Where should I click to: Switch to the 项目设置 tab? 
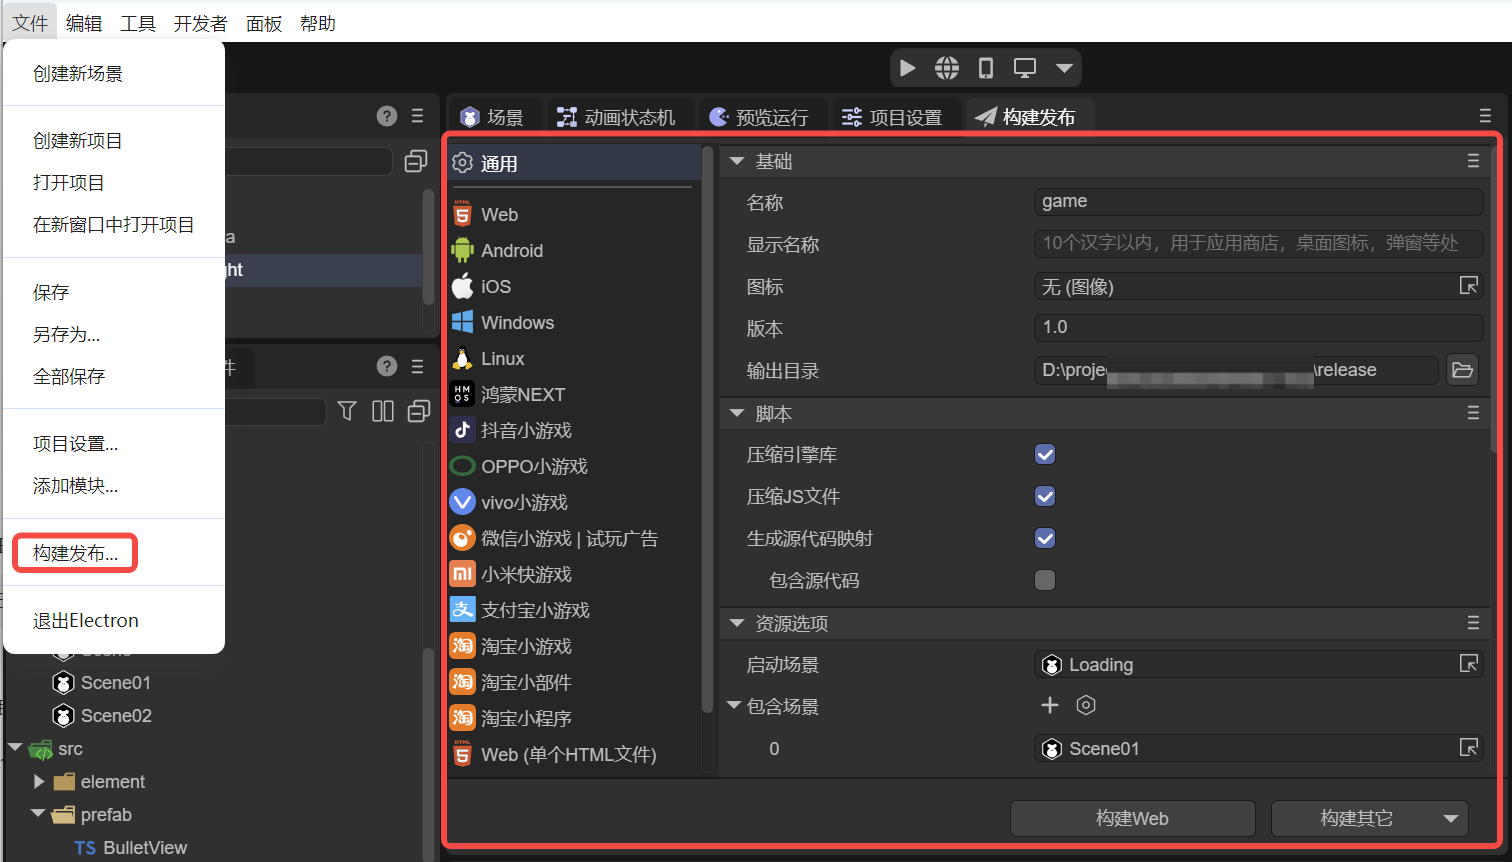pos(893,118)
